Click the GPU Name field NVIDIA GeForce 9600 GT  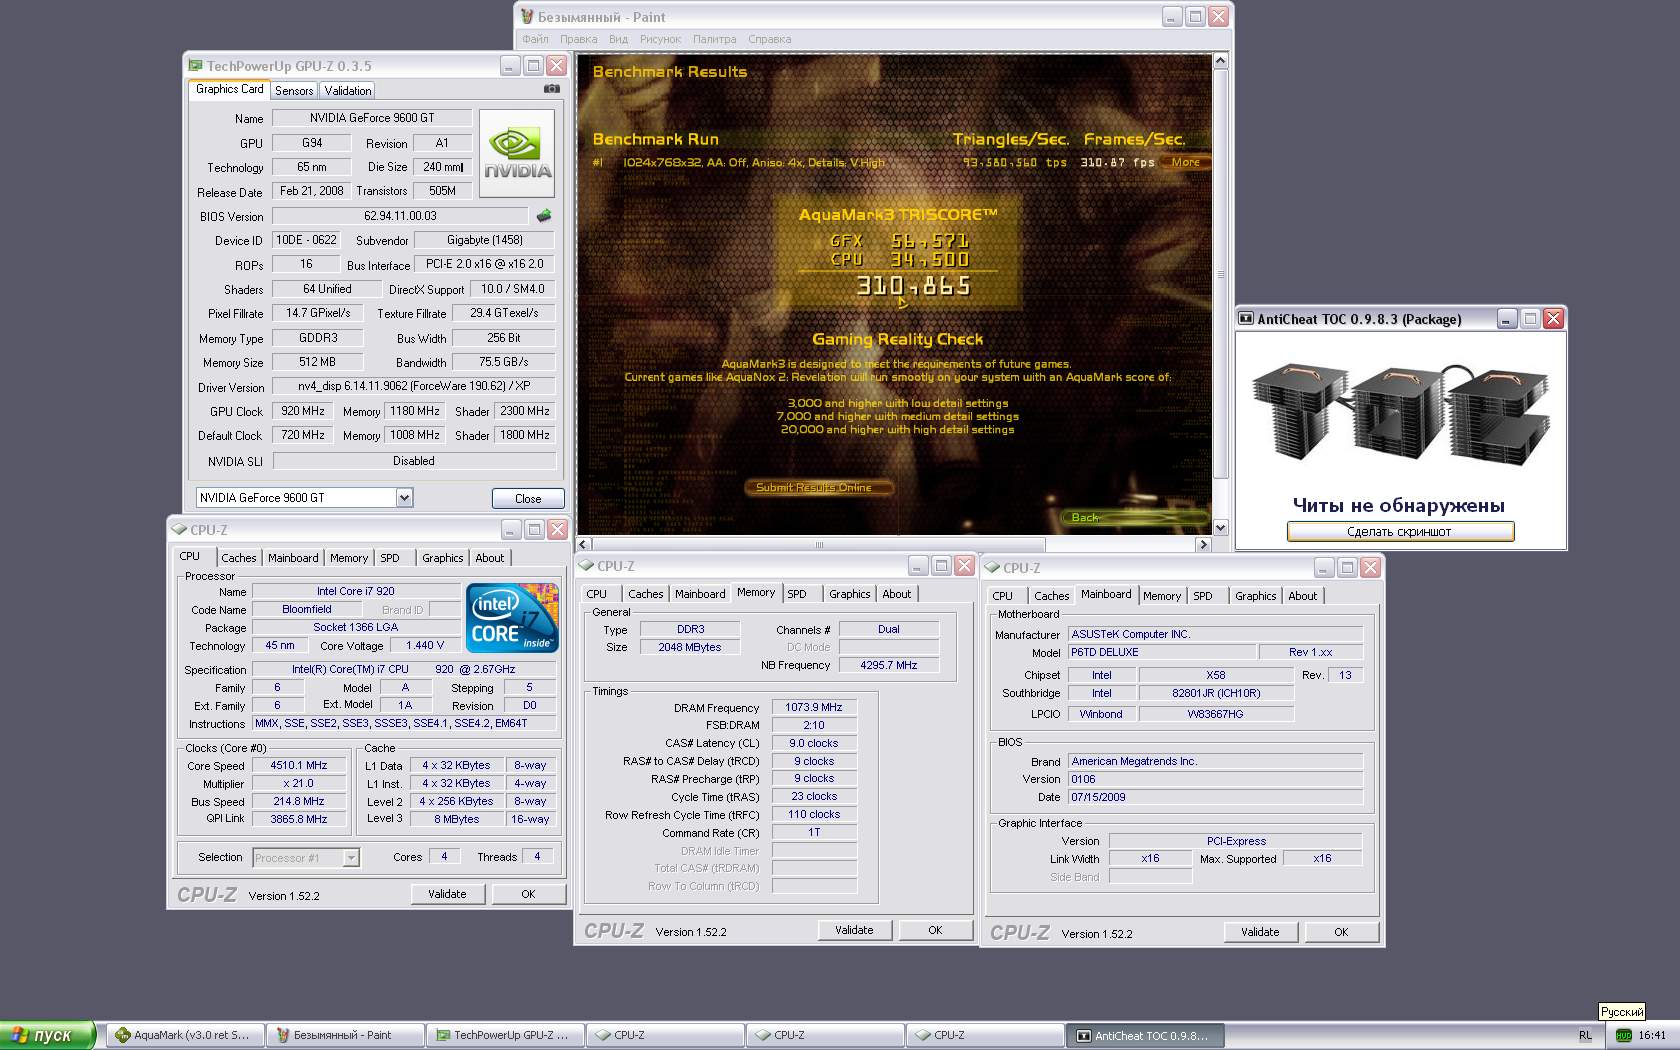tap(372, 118)
